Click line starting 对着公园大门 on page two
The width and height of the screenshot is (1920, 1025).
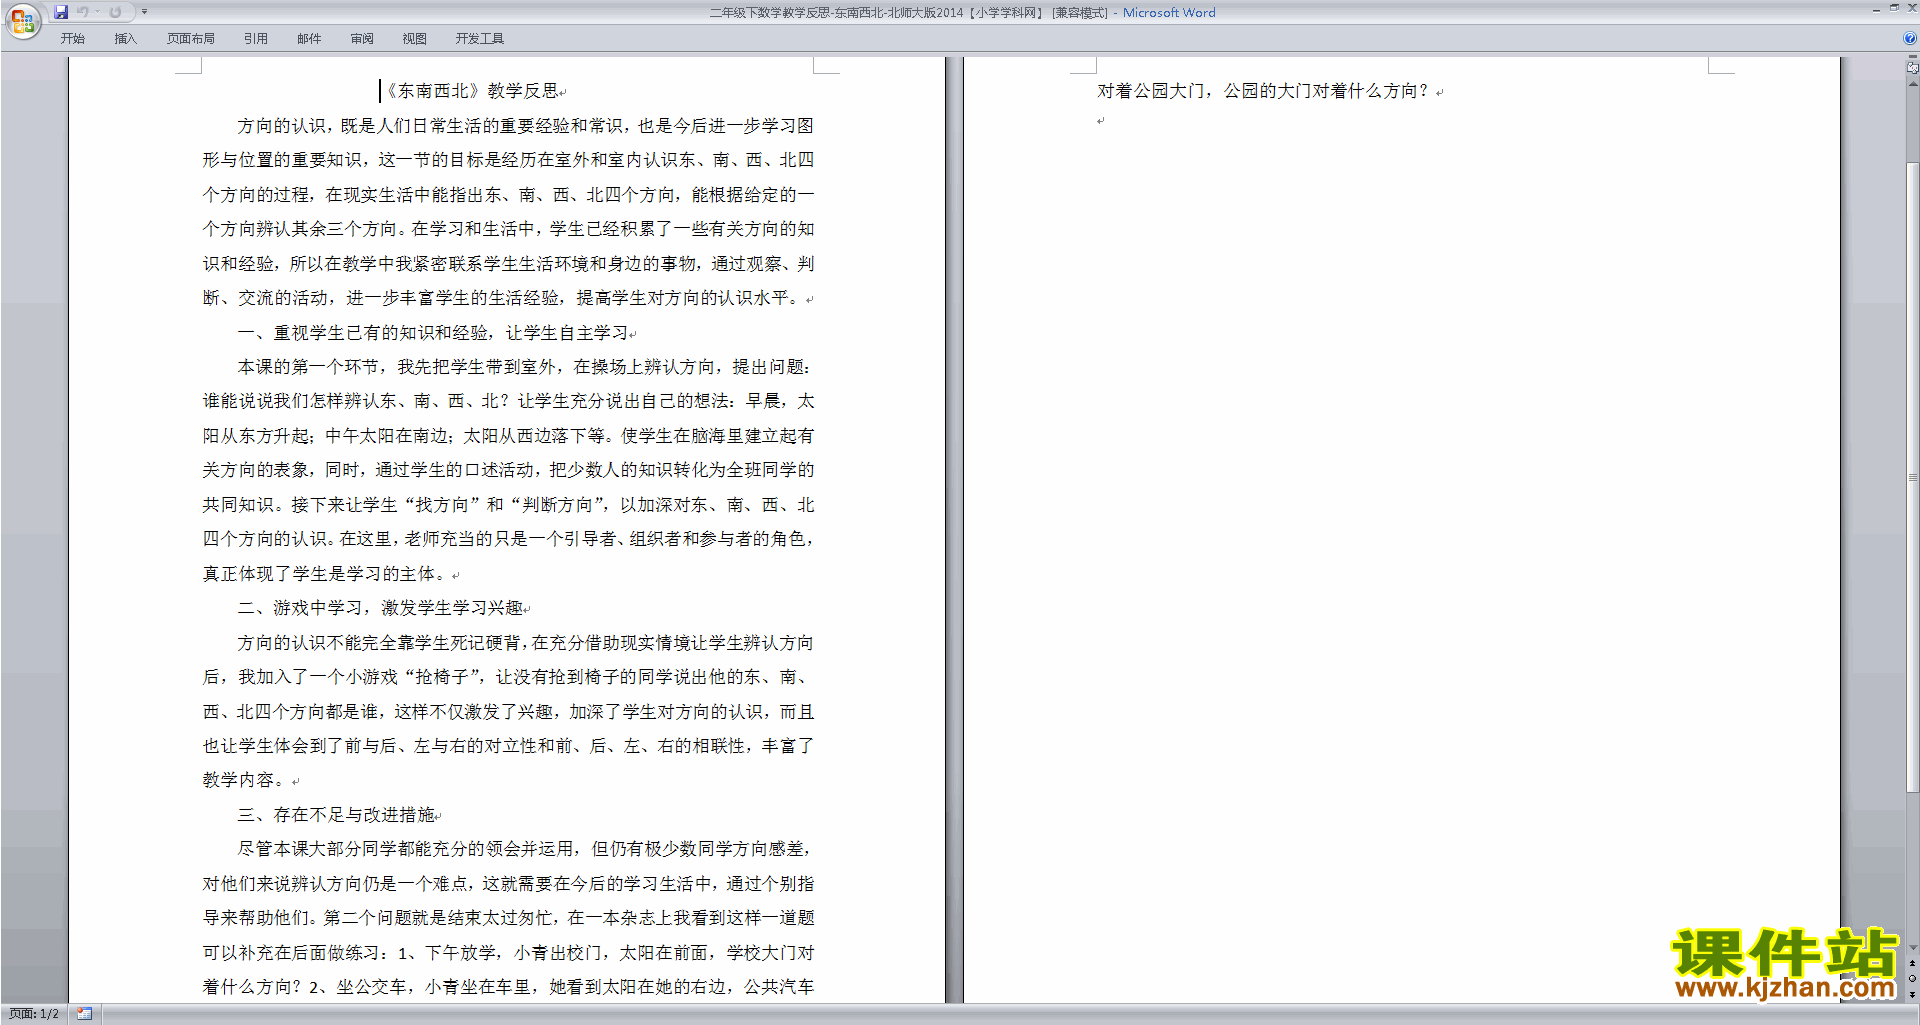click(x=1263, y=91)
